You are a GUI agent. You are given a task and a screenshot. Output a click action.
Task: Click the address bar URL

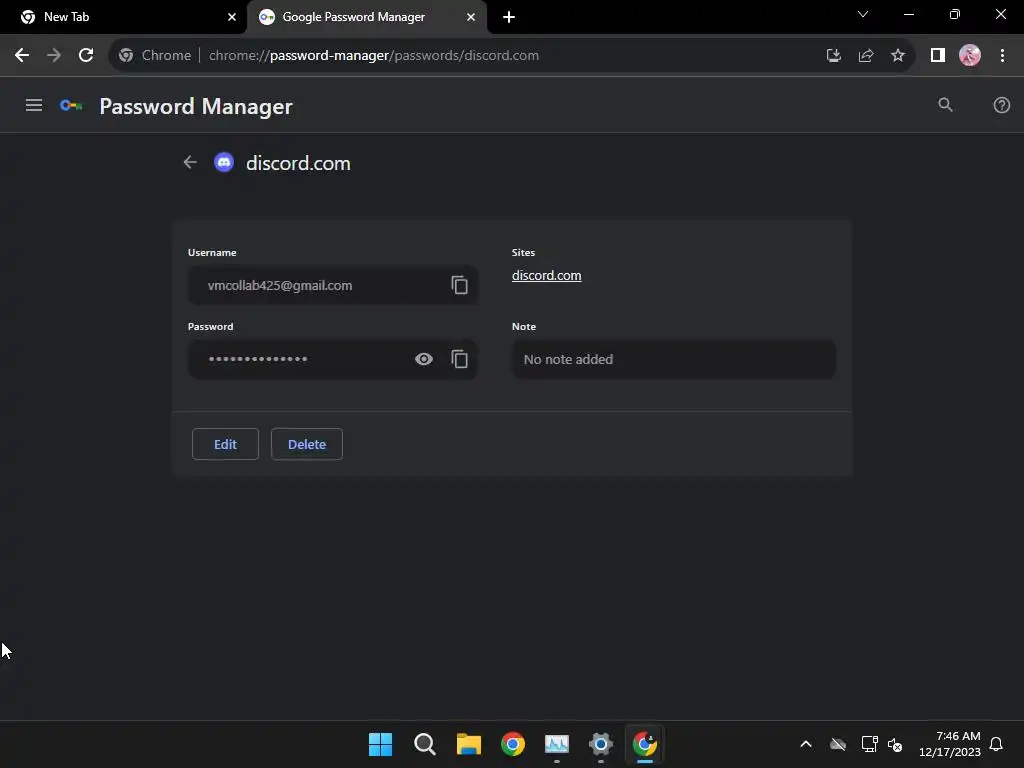tap(374, 56)
